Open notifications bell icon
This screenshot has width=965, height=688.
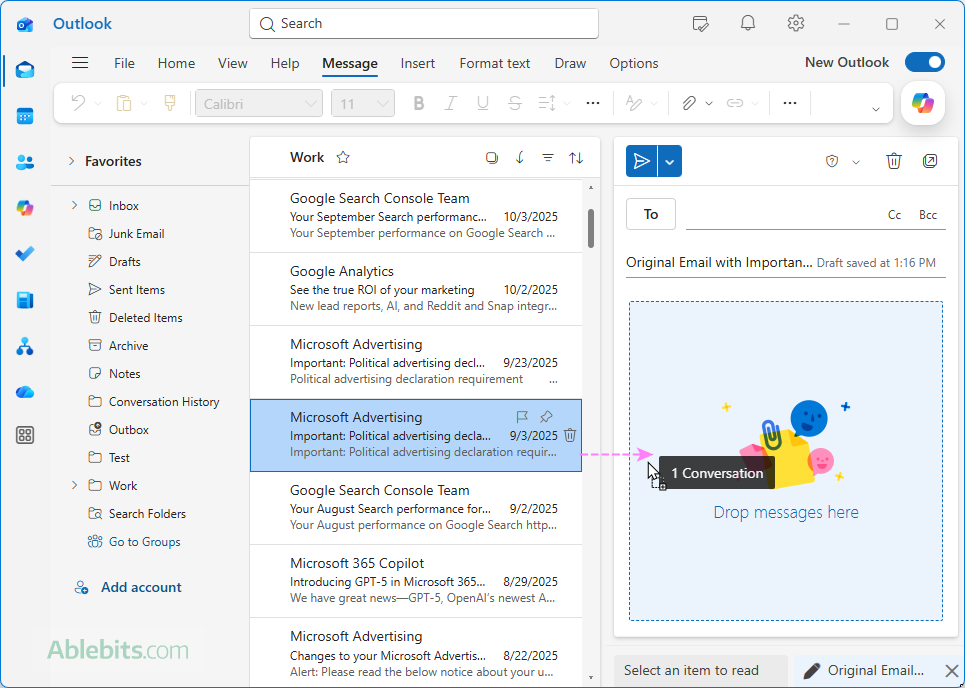click(747, 24)
